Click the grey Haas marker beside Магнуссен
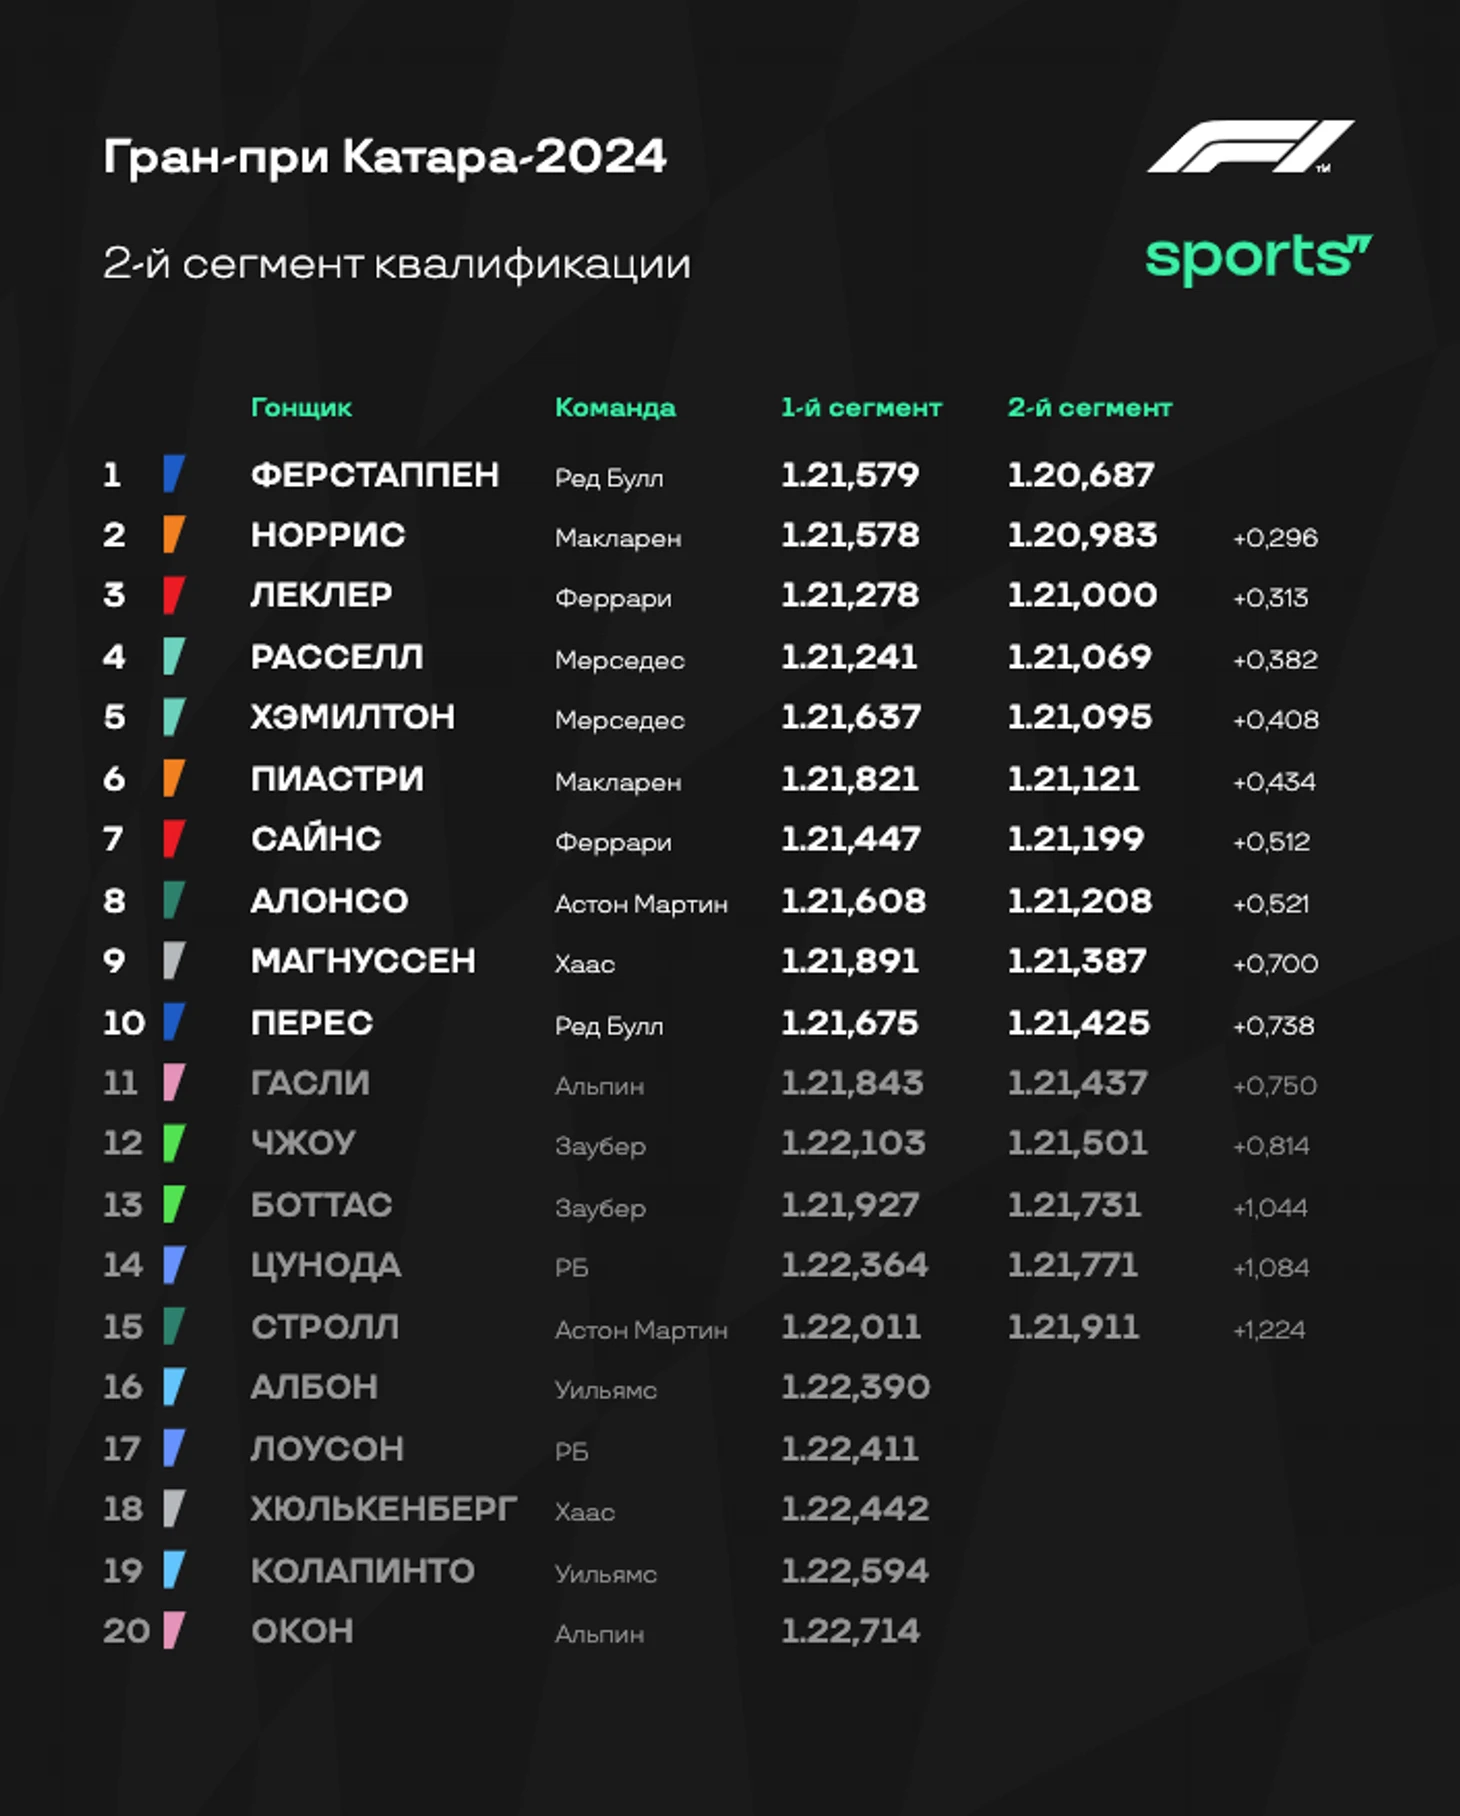The image size is (1460, 1816). tap(174, 961)
